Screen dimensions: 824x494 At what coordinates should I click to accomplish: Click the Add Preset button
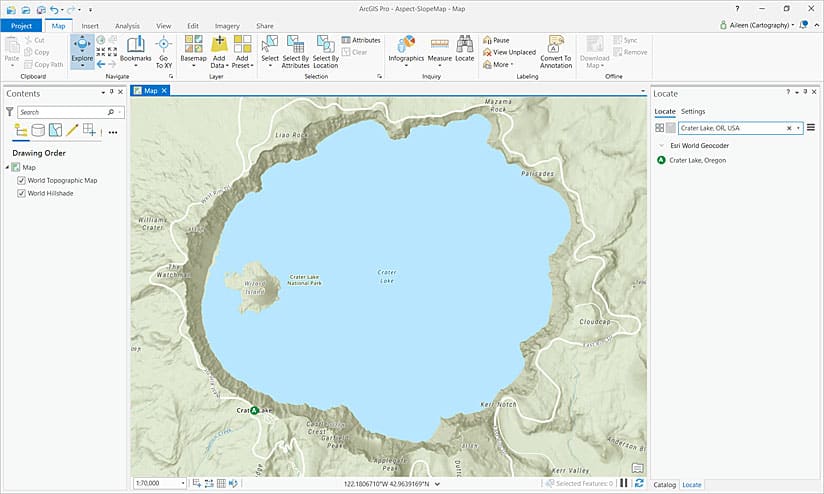[x=242, y=52]
